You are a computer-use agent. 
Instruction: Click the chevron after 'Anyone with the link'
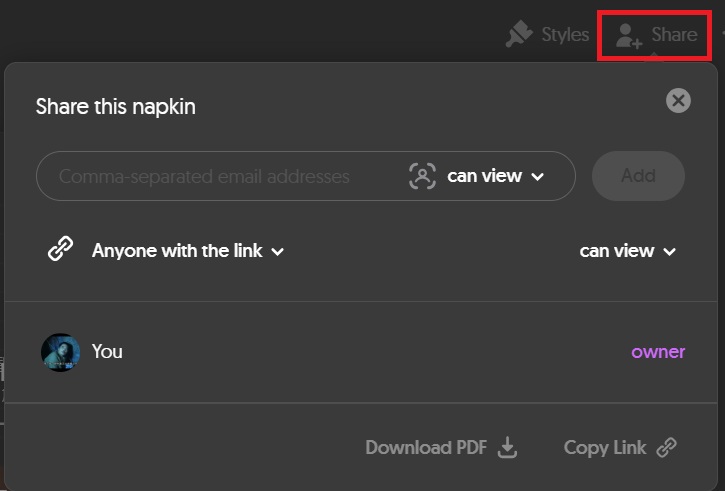tap(278, 252)
